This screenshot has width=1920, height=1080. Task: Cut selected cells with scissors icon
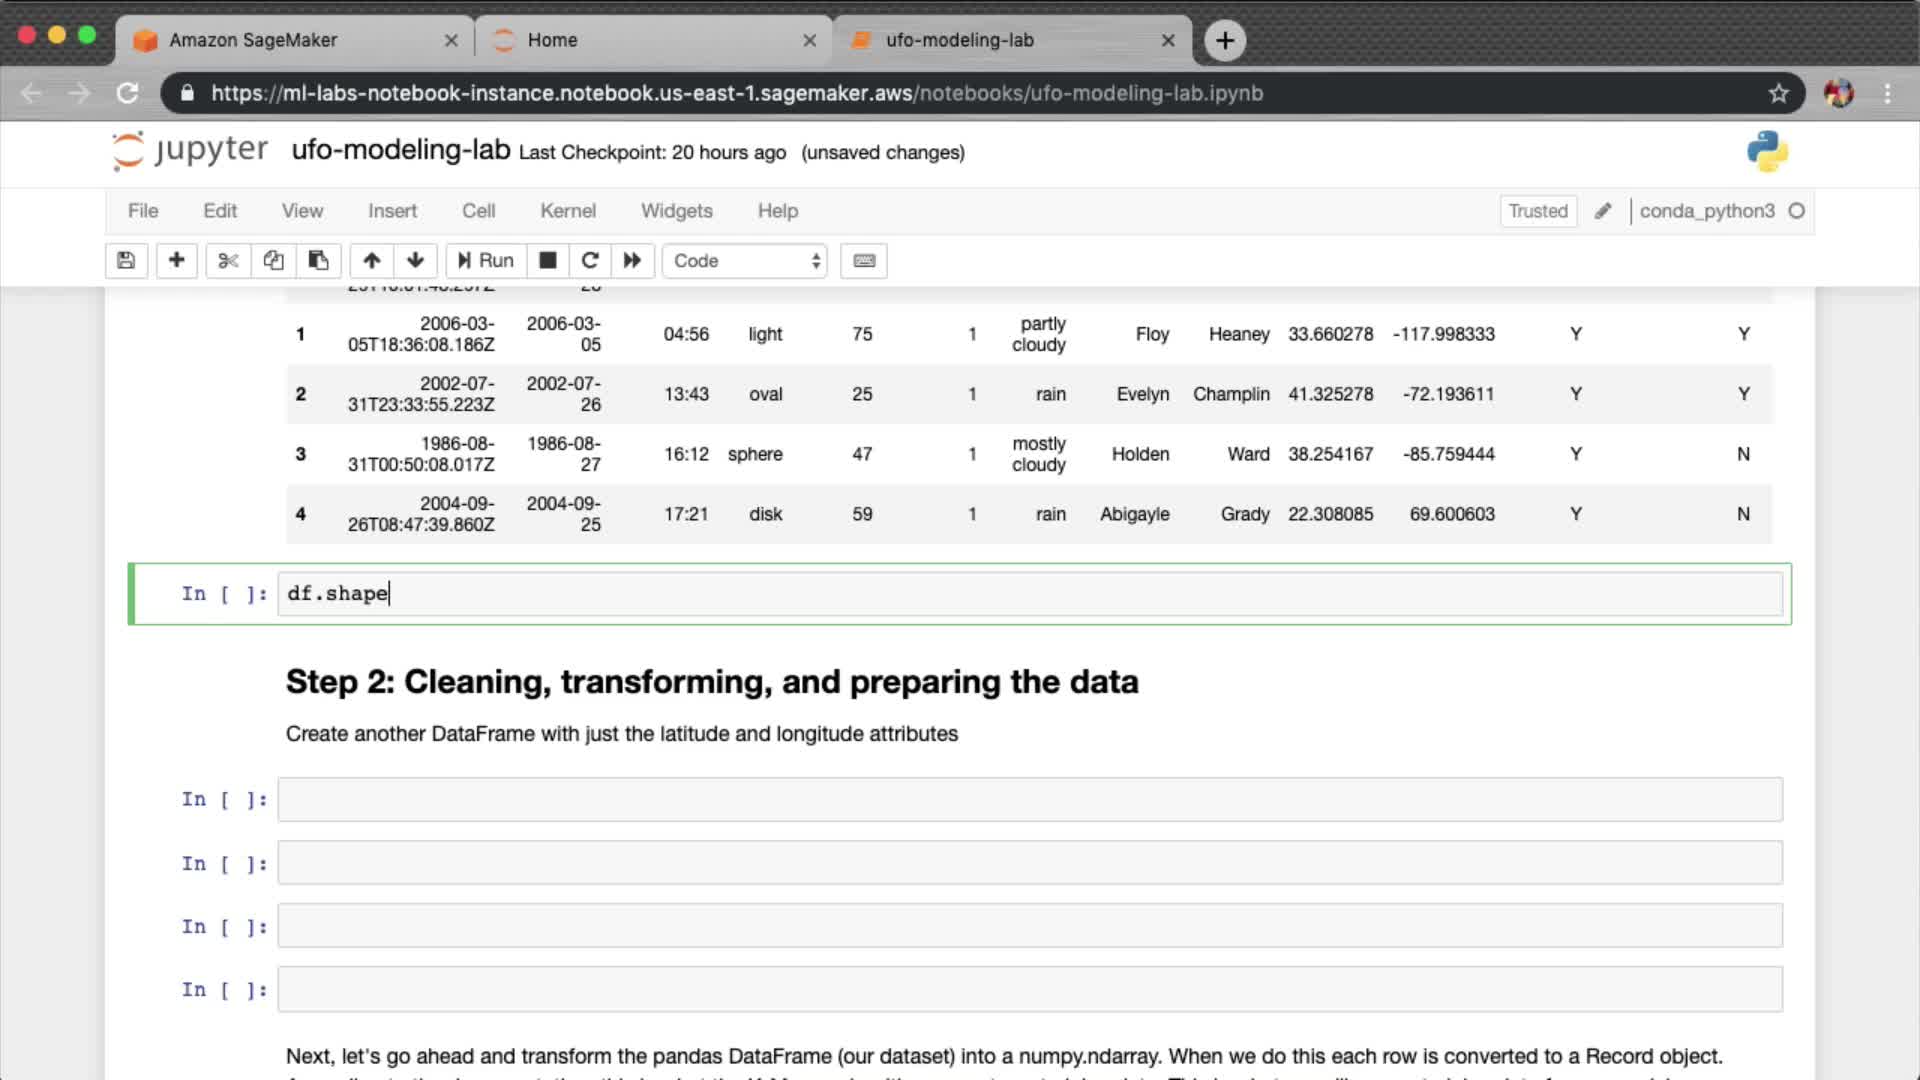(228, 261)
